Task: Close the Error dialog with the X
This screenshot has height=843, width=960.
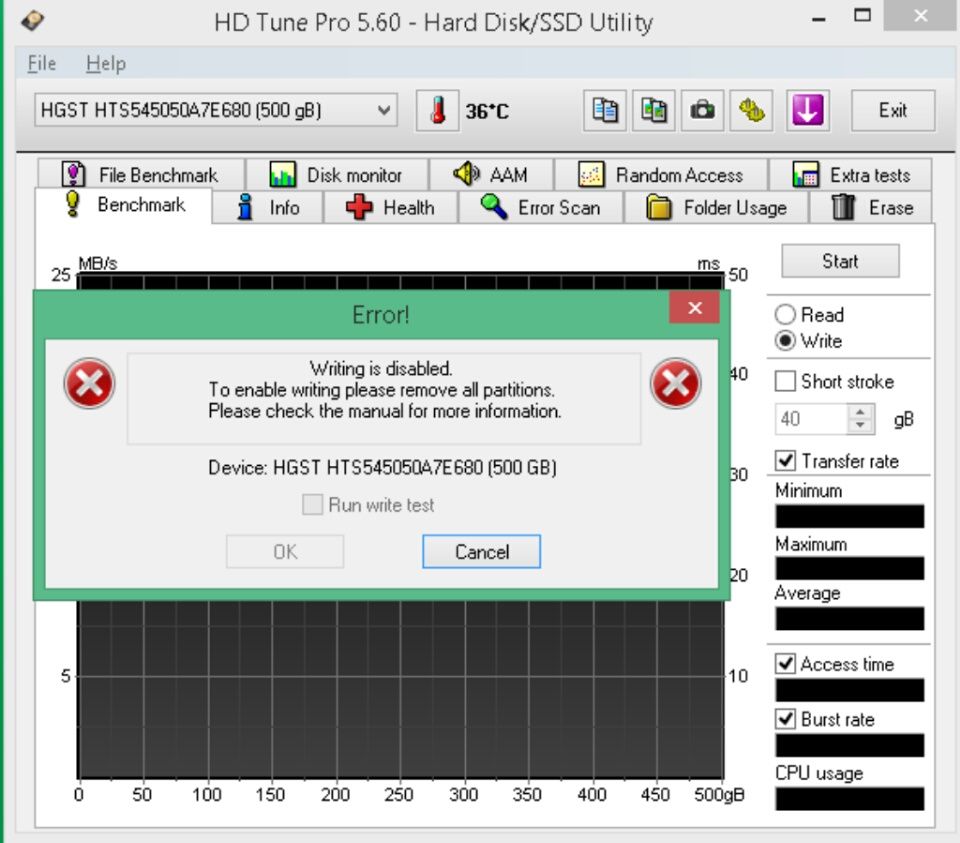Action: (x=694, y=307)
